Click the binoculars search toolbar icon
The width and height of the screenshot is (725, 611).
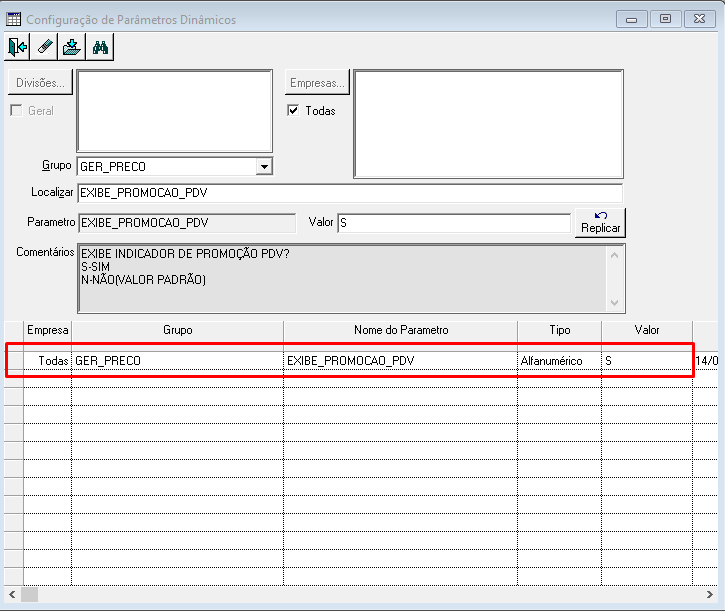tap(100, 47)
